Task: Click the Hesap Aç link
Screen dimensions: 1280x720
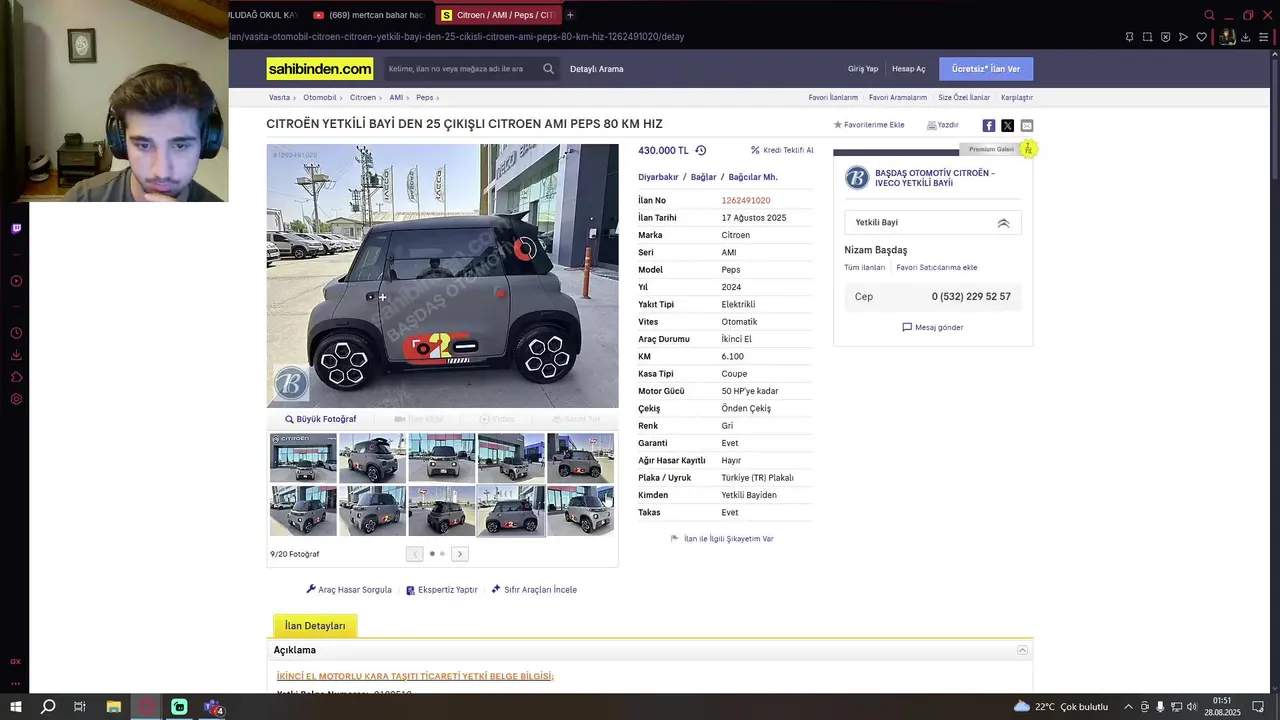Action: [909, 69]
